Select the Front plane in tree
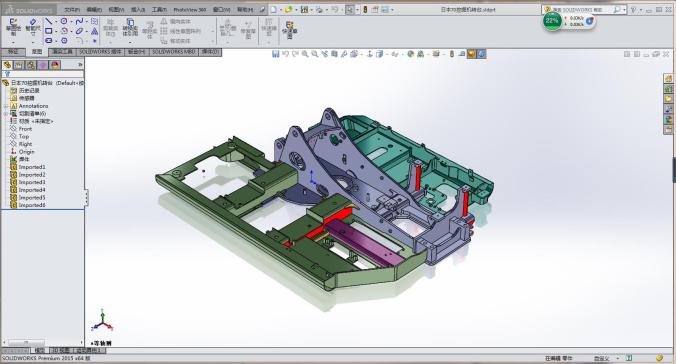676x364 pixels. pos(25,129)
